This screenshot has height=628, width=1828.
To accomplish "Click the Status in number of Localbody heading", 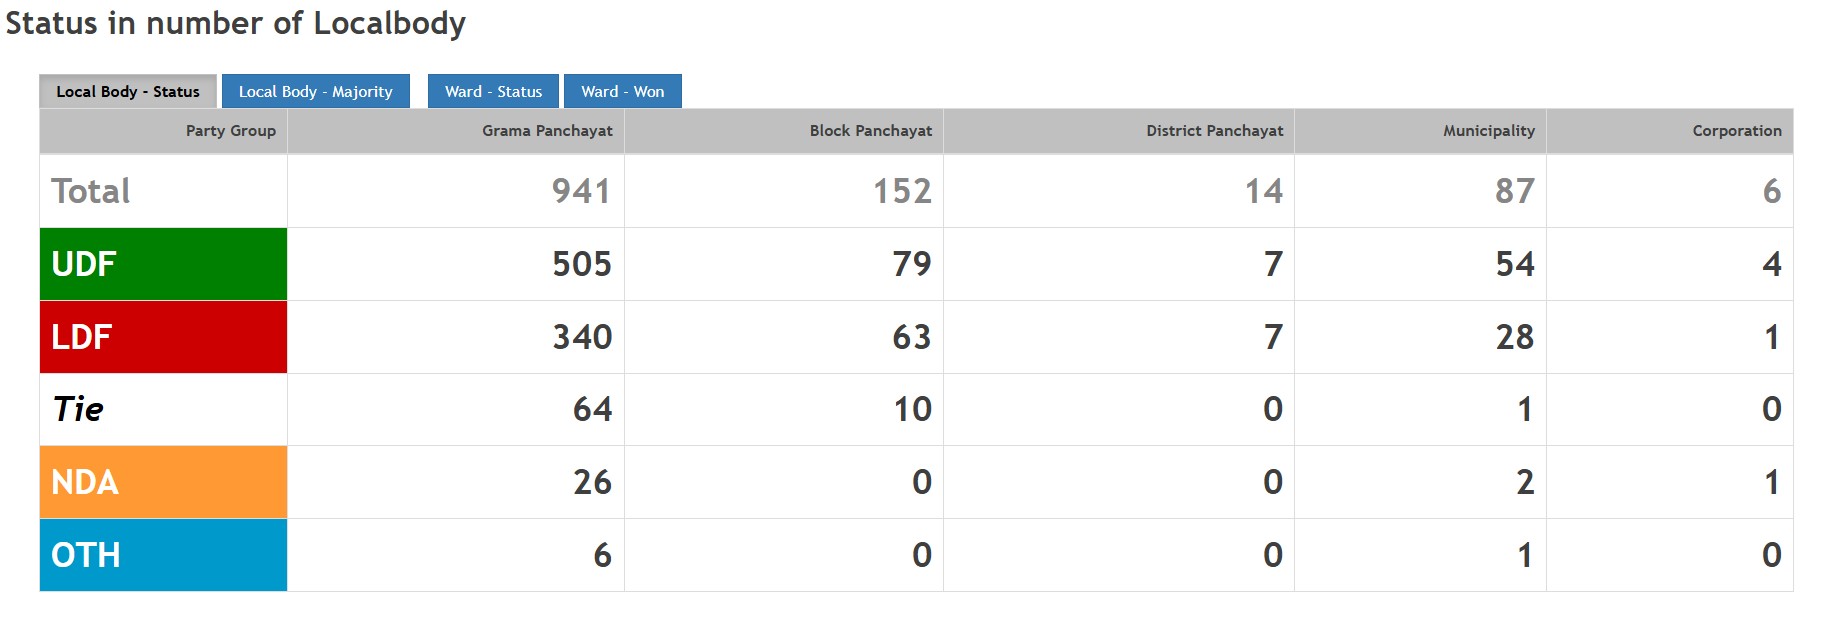I will pyautogui.click(x=236, y=23).
